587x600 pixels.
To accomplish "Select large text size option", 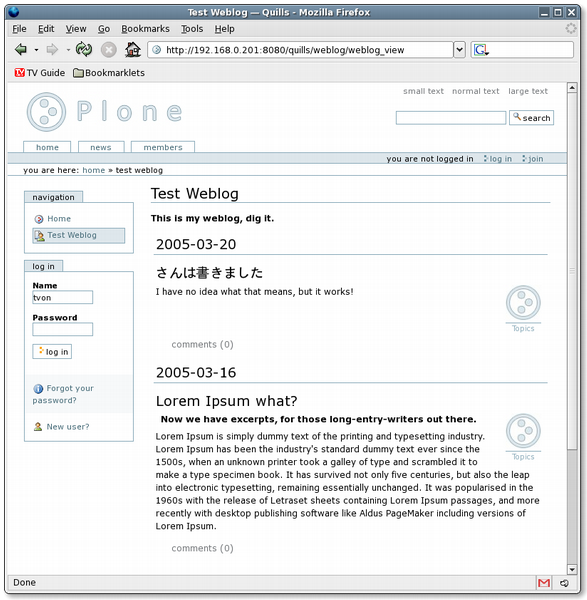I will click(x=528, y=91).
